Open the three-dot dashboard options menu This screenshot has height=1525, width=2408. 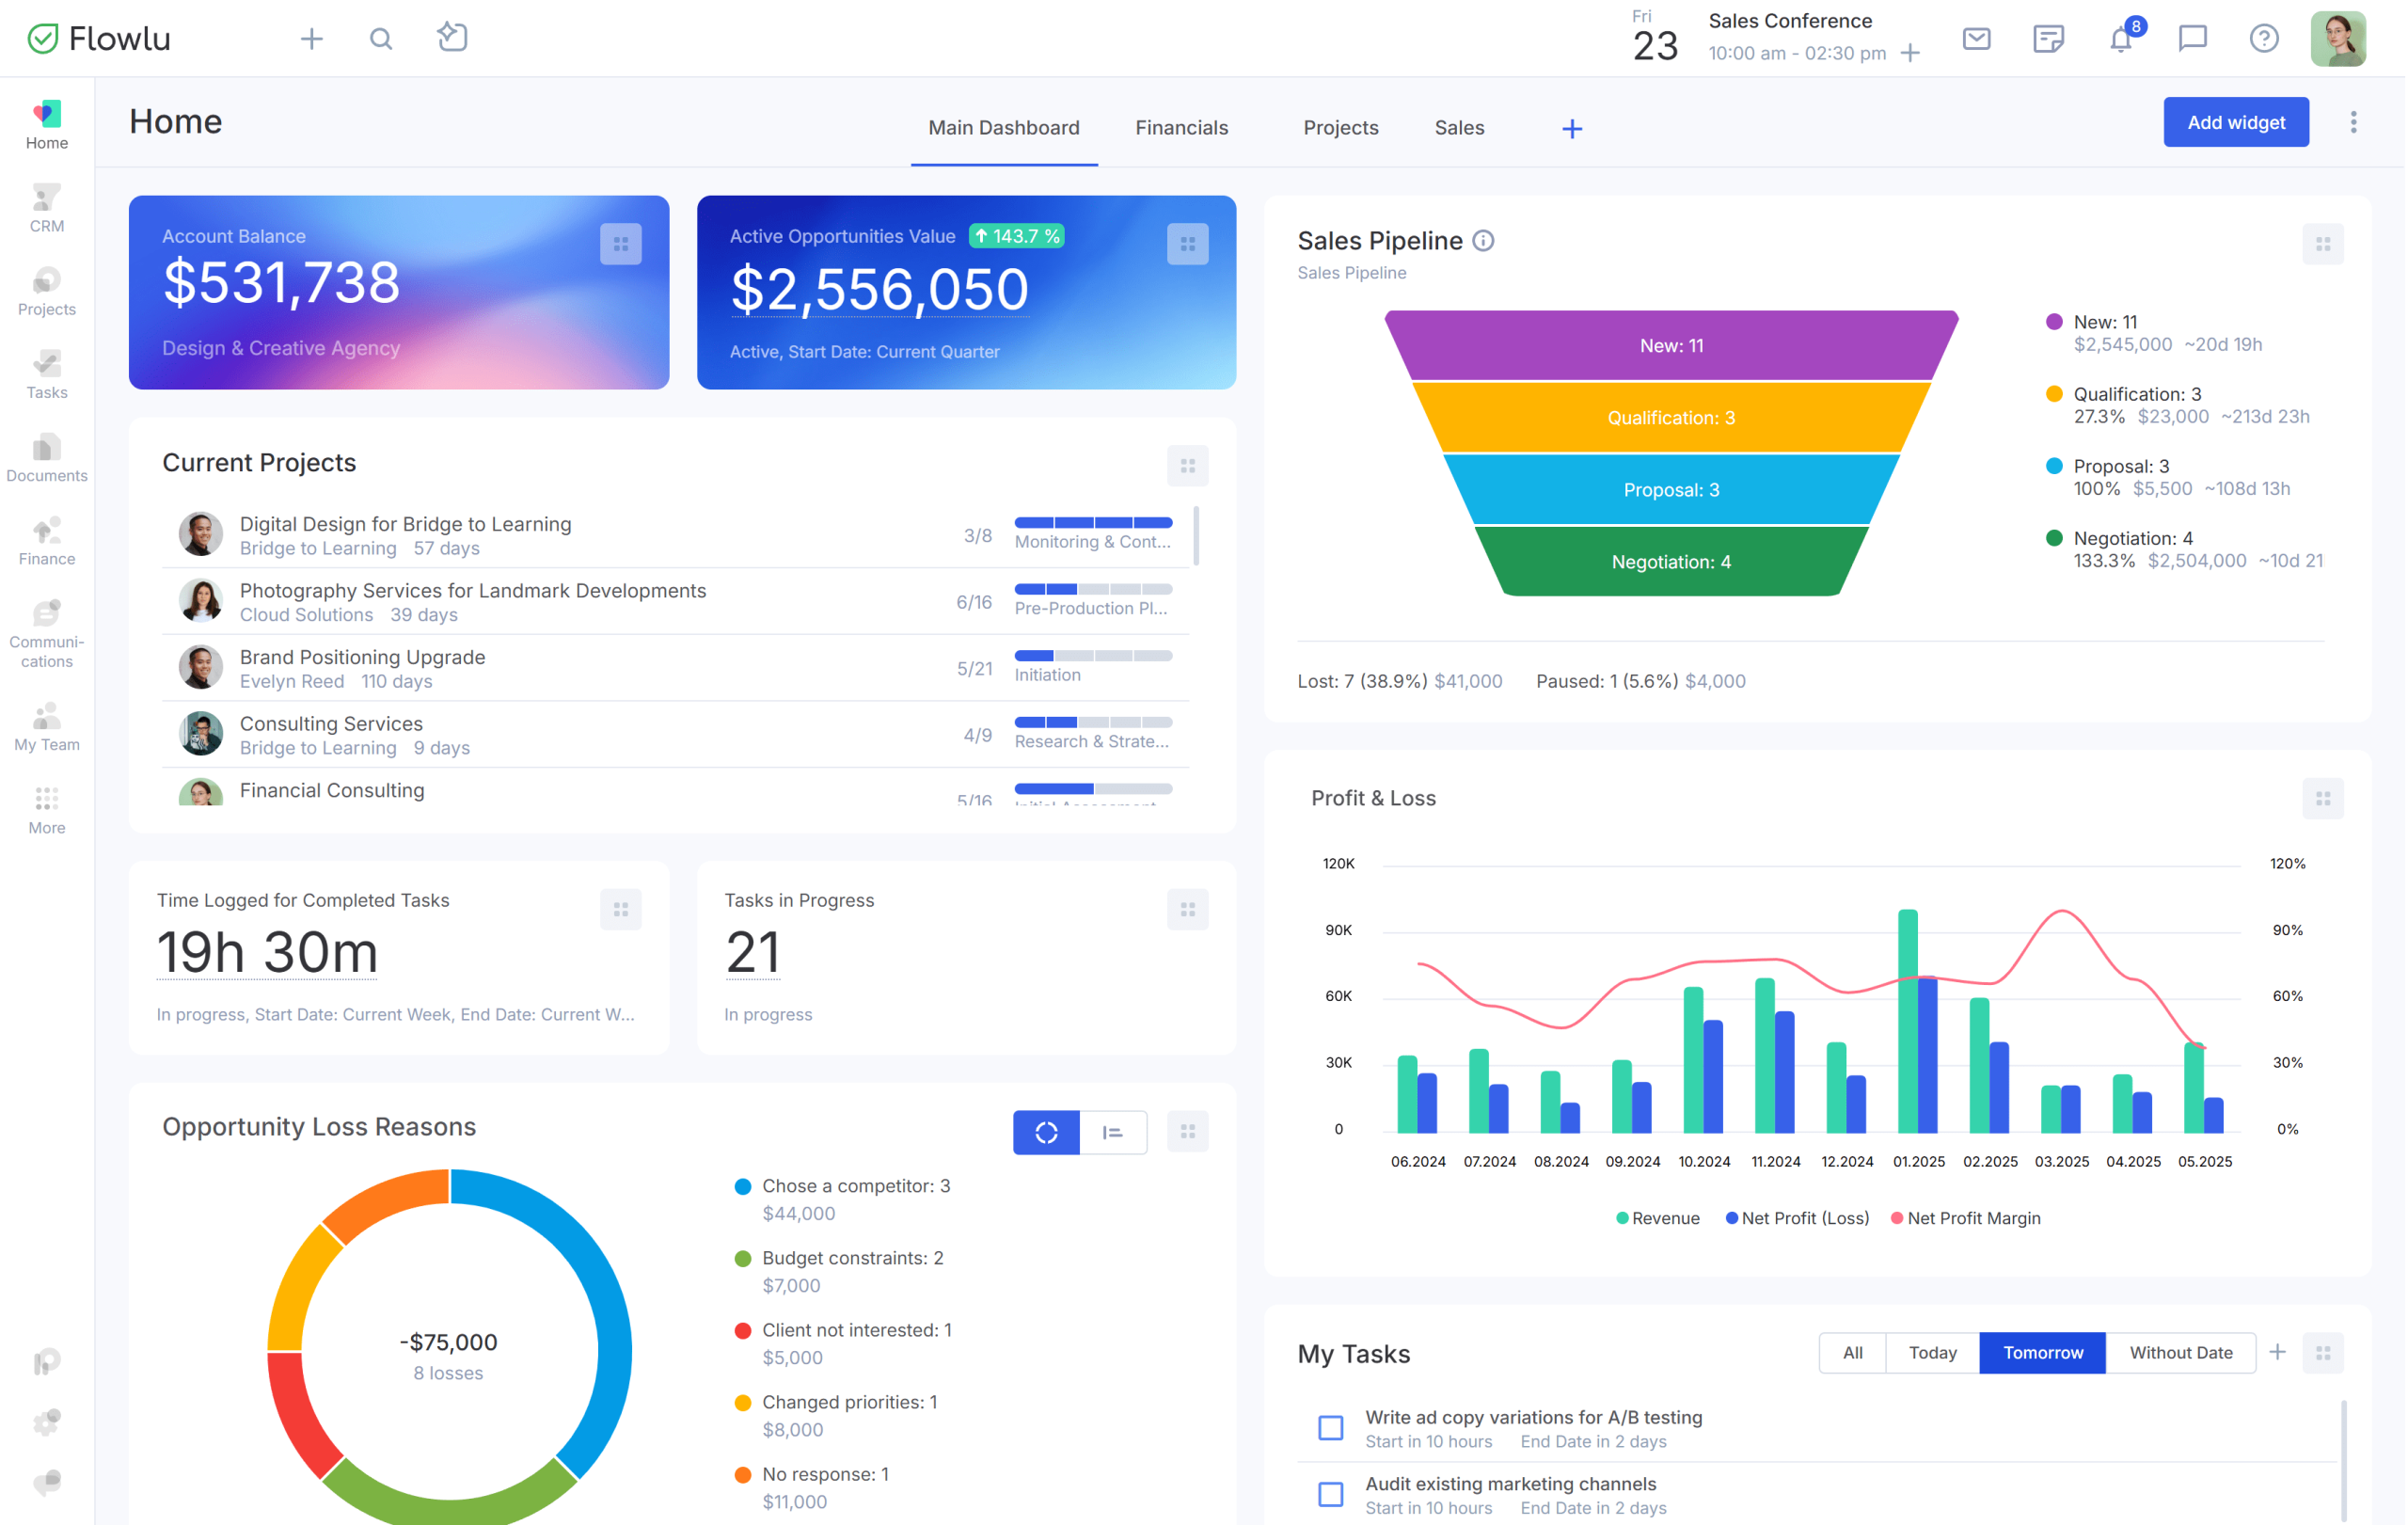(x=2353, y=122)
